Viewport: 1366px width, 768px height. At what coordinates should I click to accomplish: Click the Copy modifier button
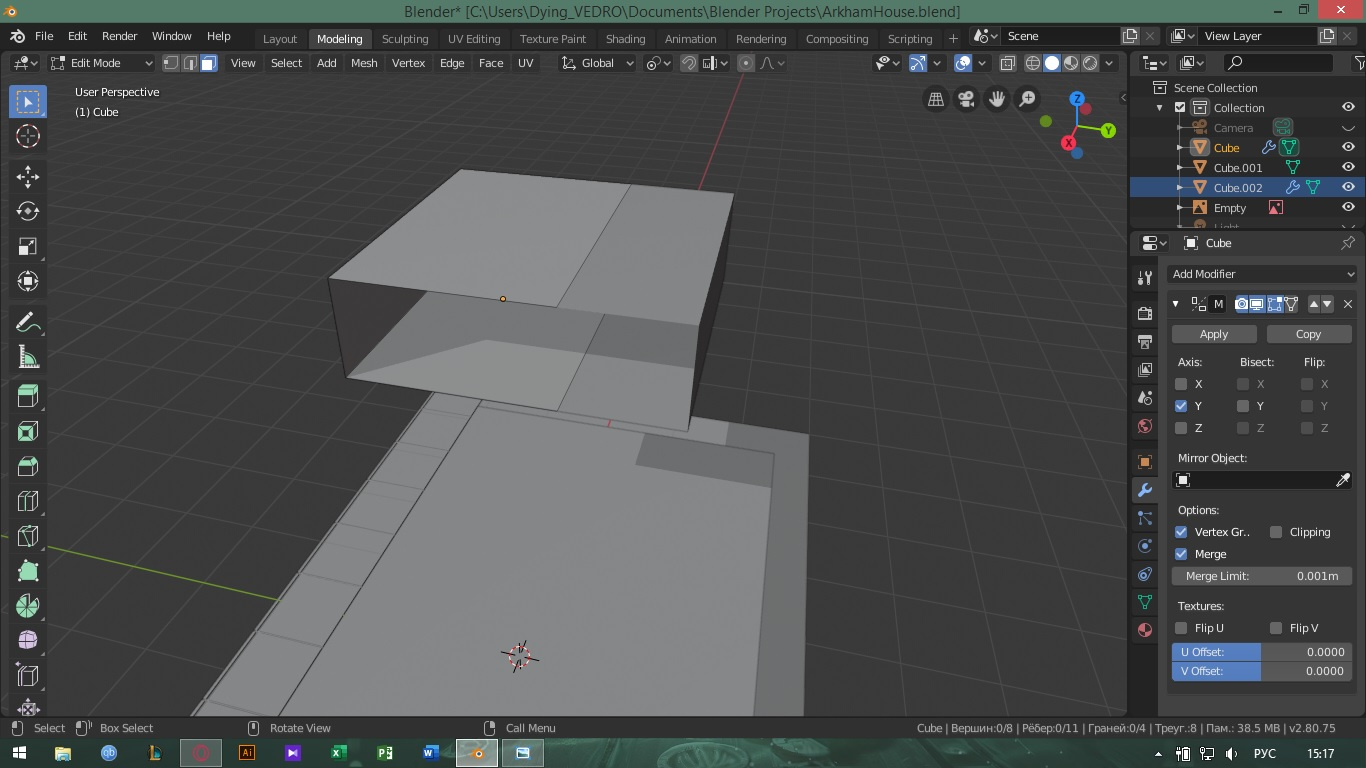[1308, 334]
